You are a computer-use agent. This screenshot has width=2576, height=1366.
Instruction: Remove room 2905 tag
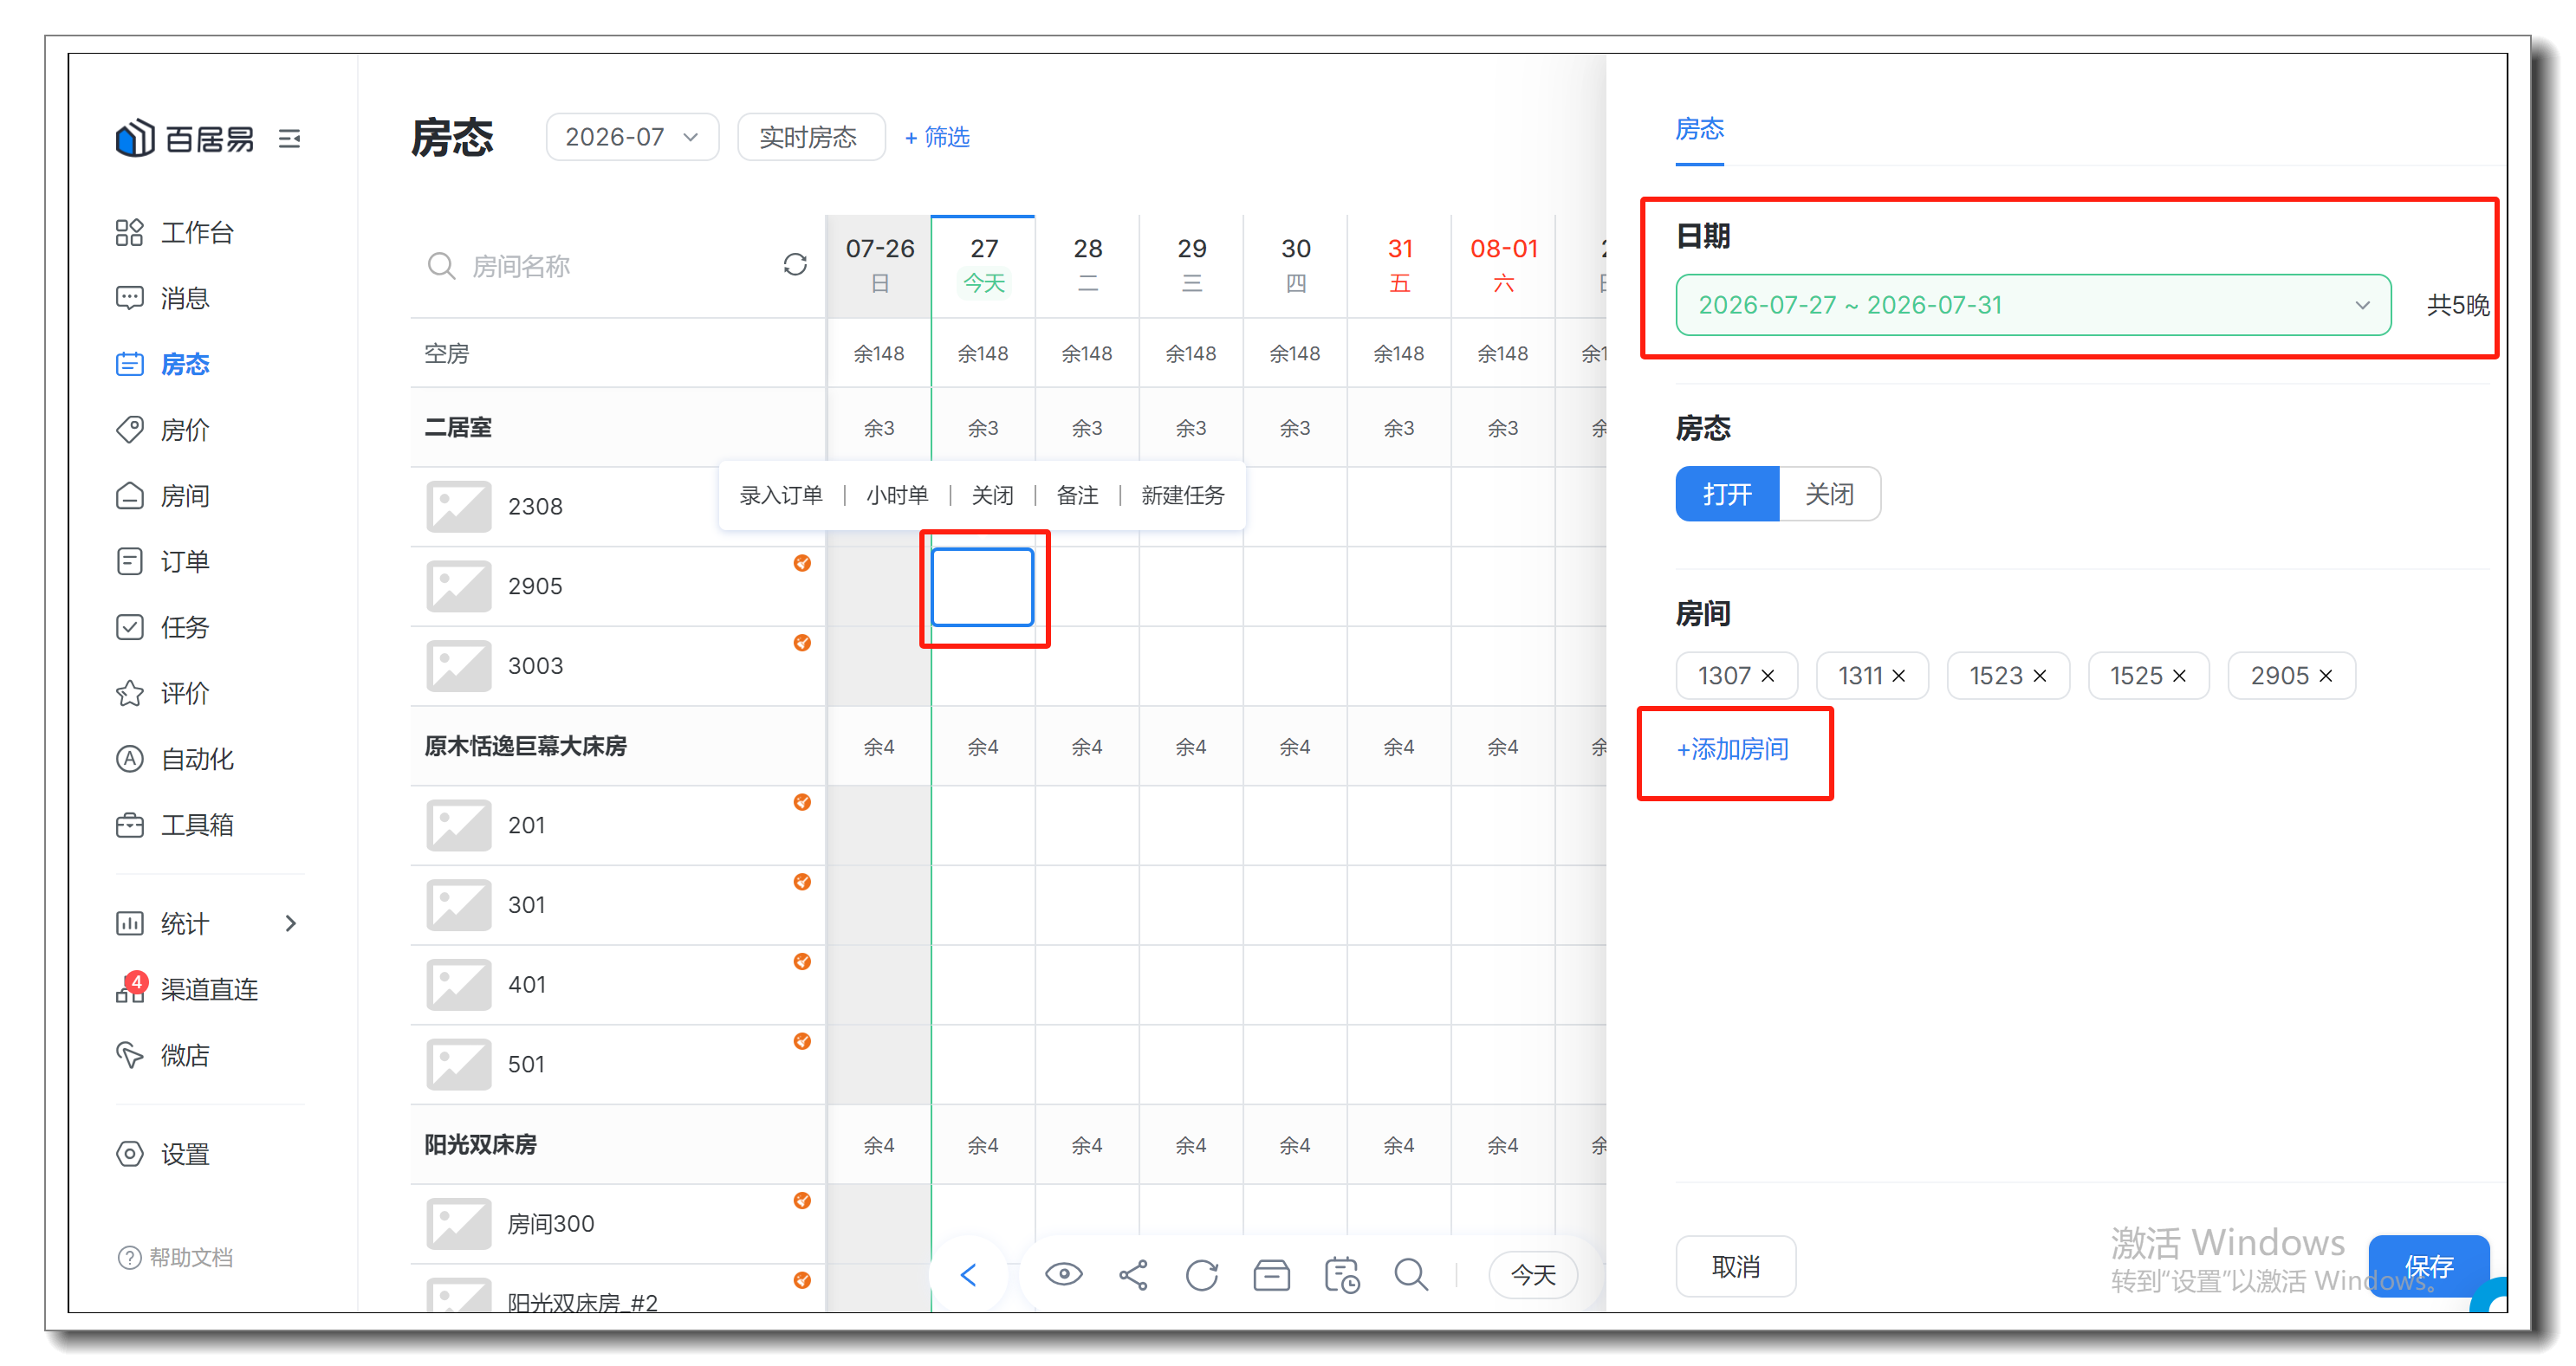click(2326, 676)
